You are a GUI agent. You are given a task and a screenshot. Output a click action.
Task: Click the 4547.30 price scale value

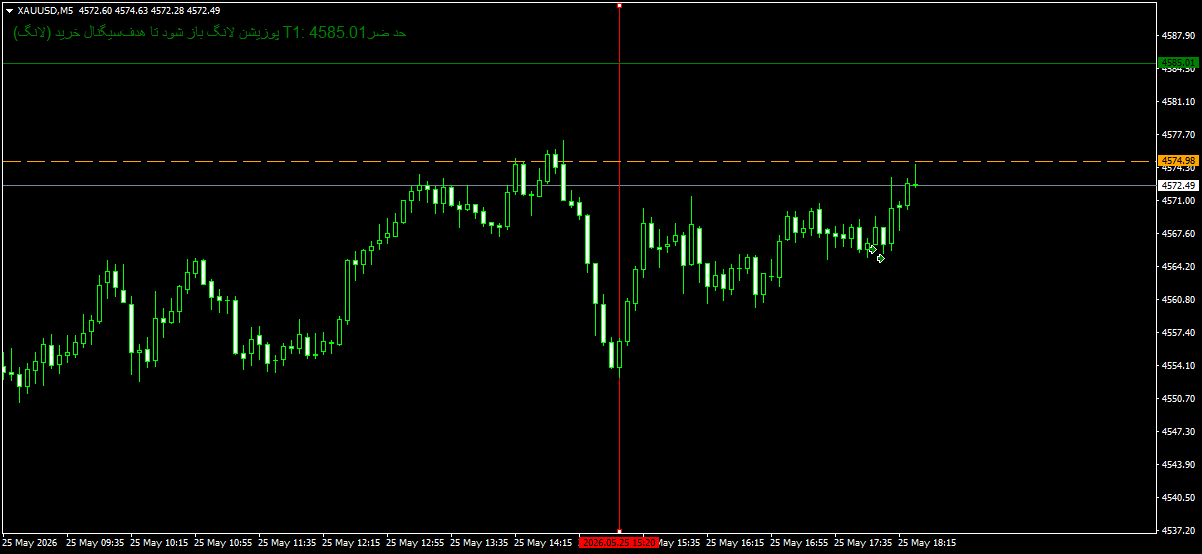tap(1179, 432)
